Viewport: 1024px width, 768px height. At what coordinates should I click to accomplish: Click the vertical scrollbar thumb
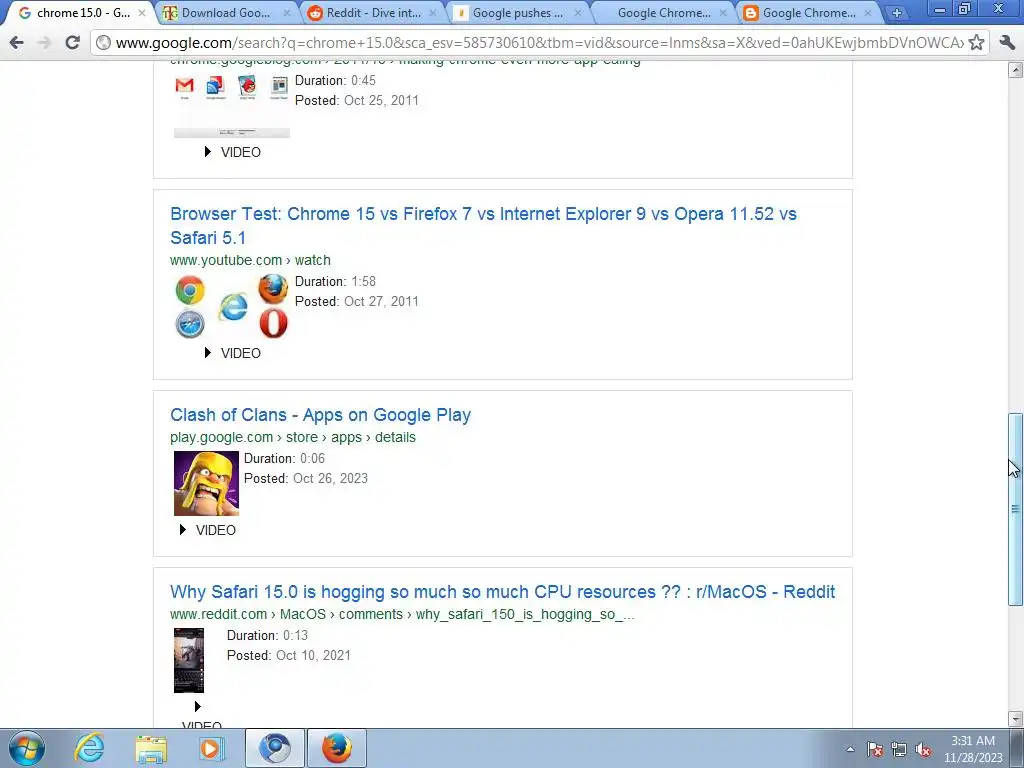pos(1016,509)
